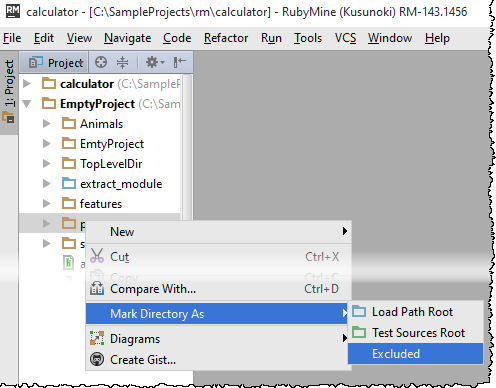Select the calculator tree row text
The height and width of the screenshot is (388, 496).
(x=87, y=84)
